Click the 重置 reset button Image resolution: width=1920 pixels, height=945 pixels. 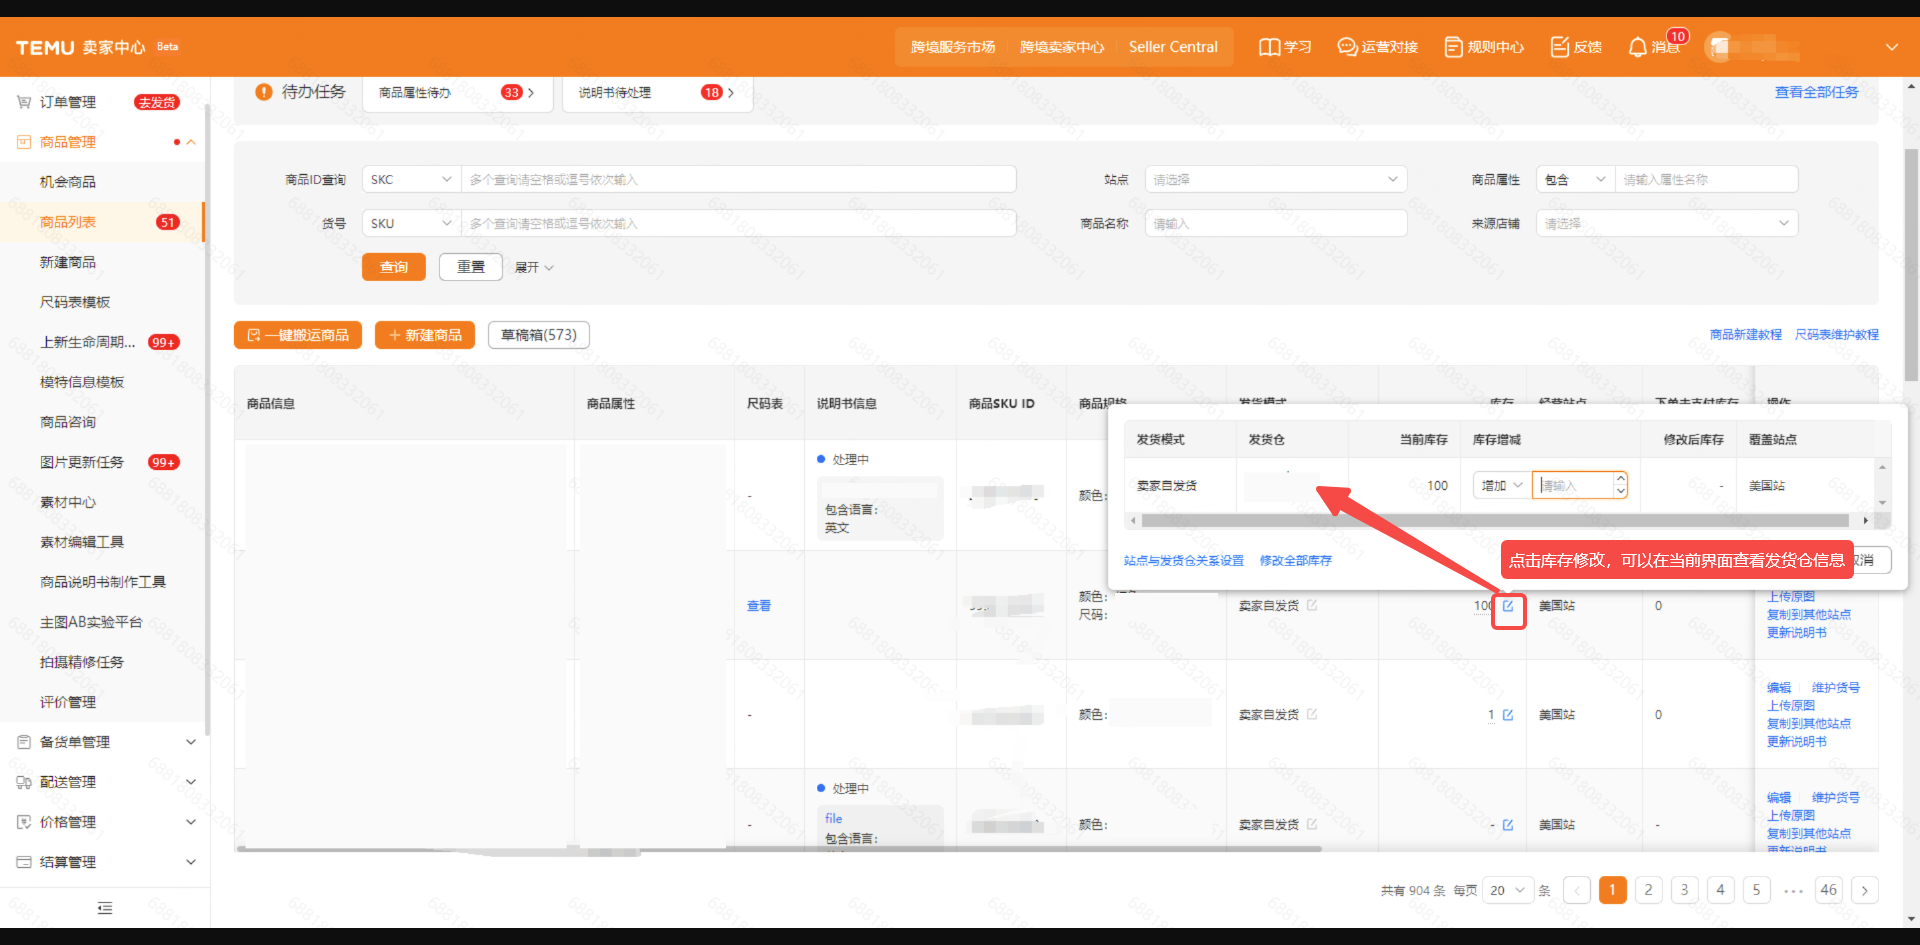(471, 267)
